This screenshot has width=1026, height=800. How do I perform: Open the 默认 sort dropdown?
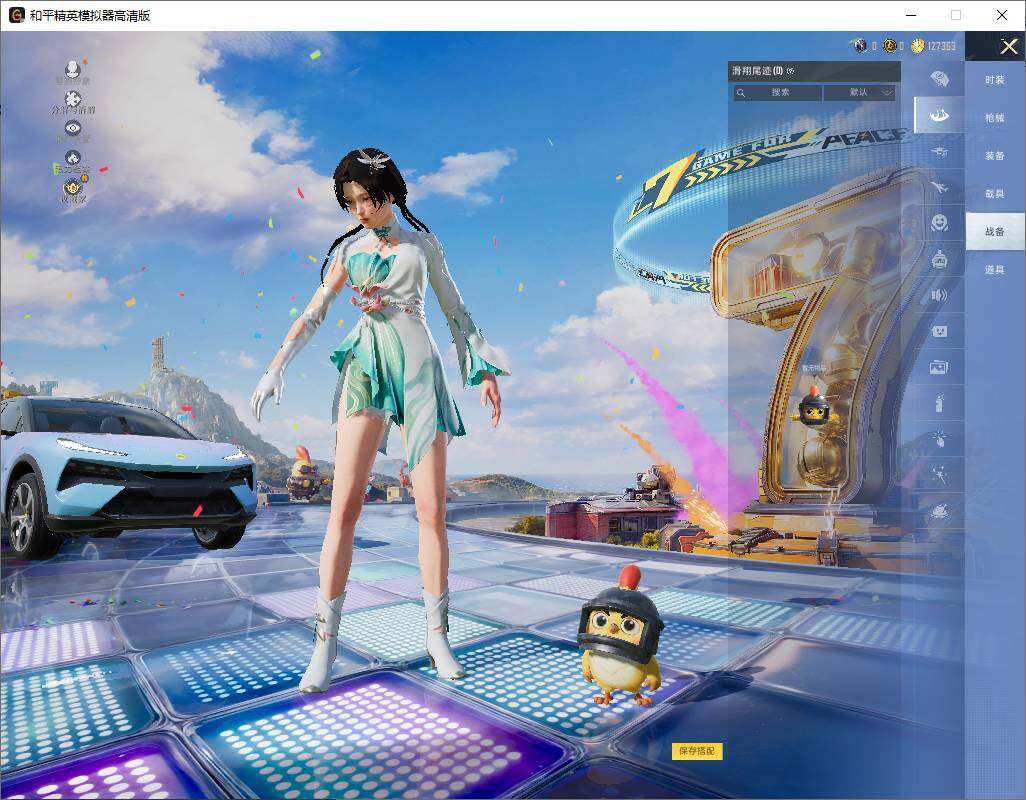click(859, 92)
